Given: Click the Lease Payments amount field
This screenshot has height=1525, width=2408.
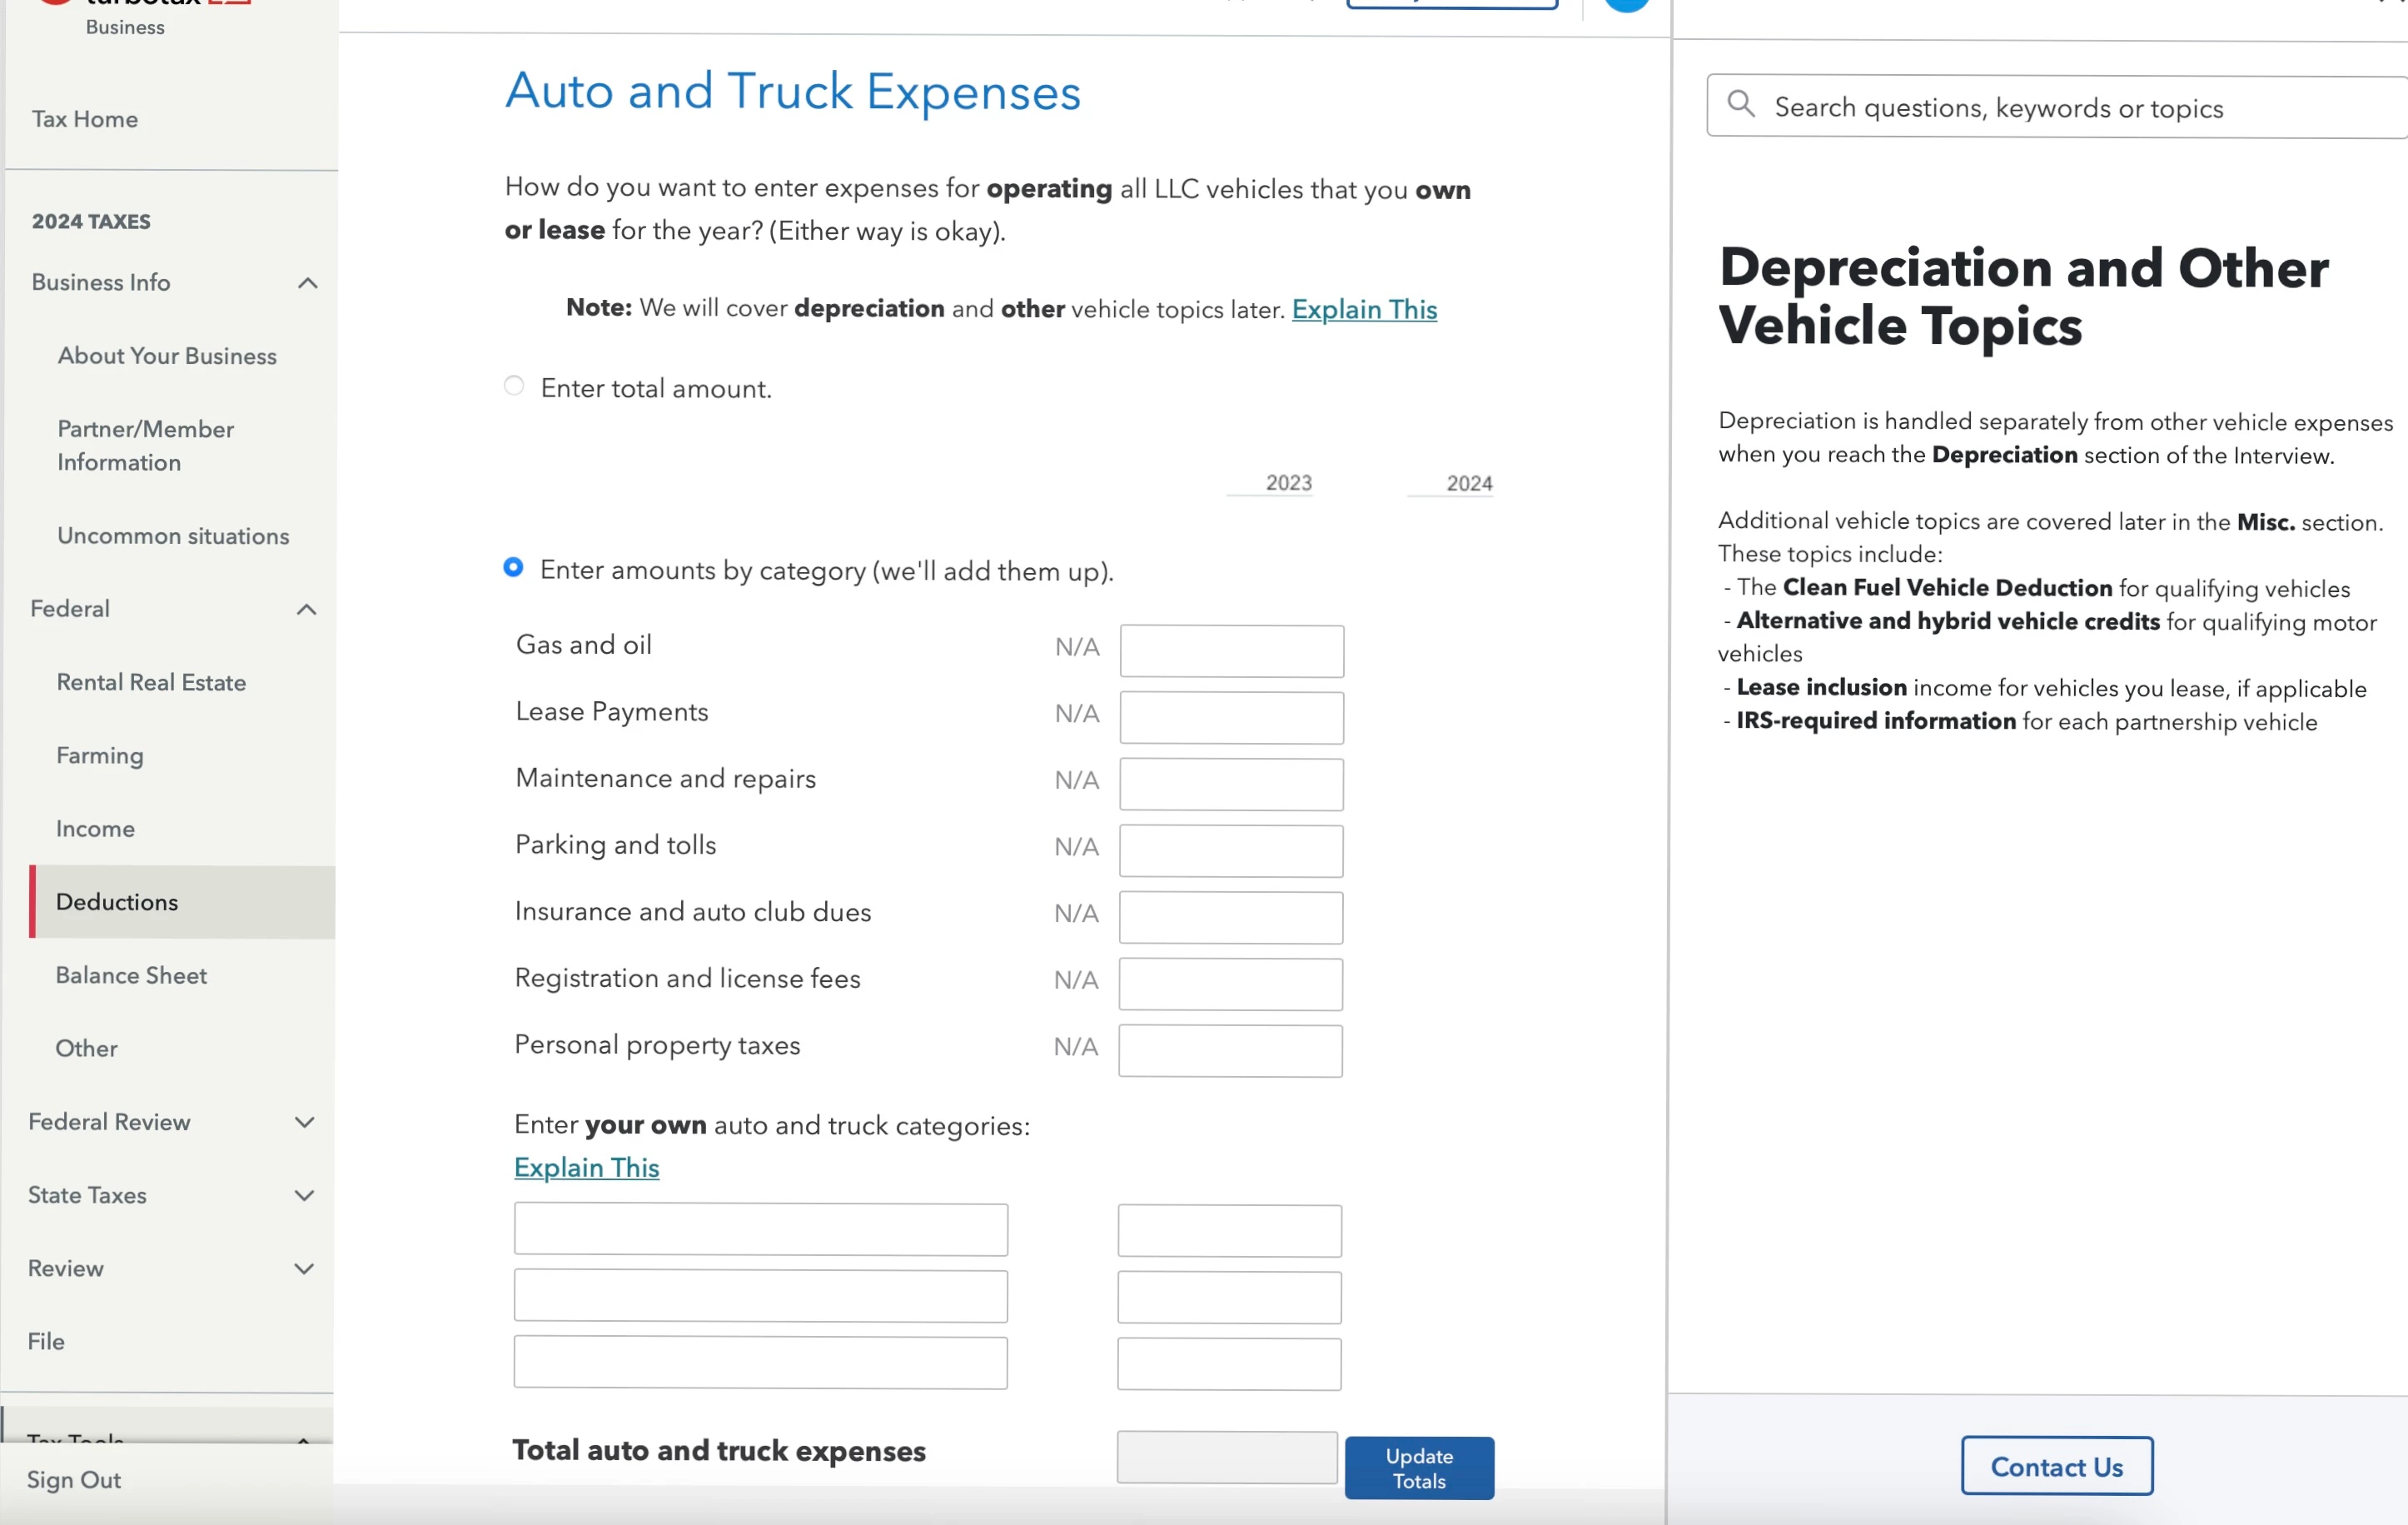Looking at the screenshot, I should coord(1231,717).
